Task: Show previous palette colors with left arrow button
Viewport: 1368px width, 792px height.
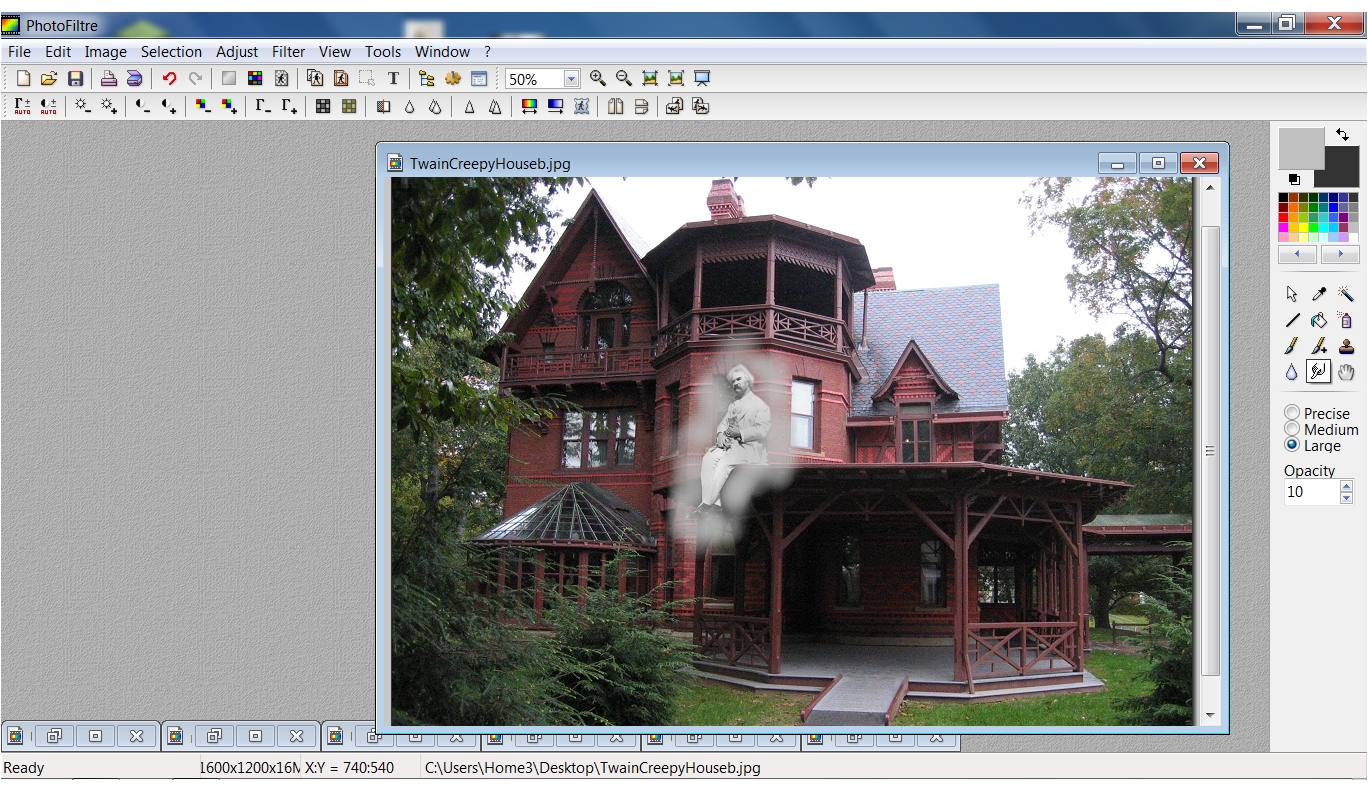Action: 1298,255
